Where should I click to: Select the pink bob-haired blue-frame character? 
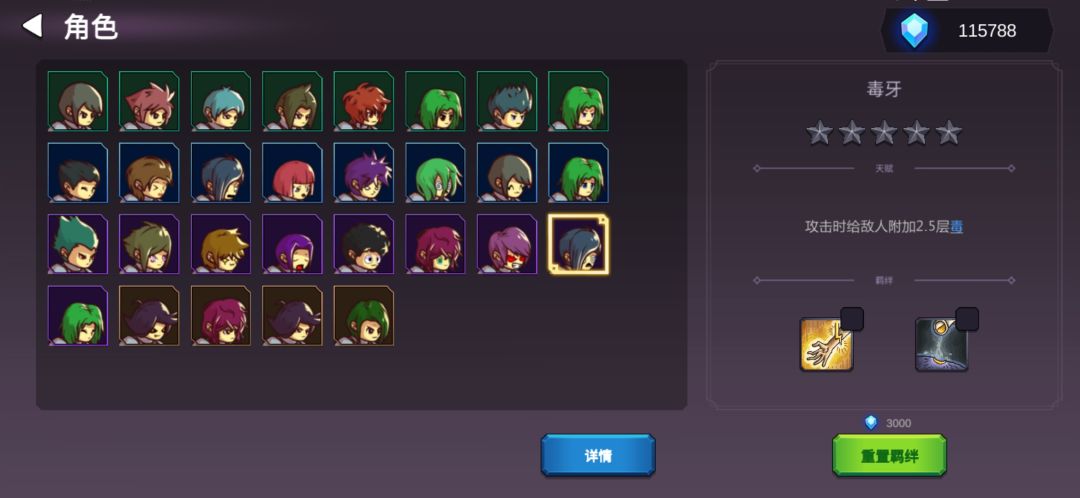292,173
